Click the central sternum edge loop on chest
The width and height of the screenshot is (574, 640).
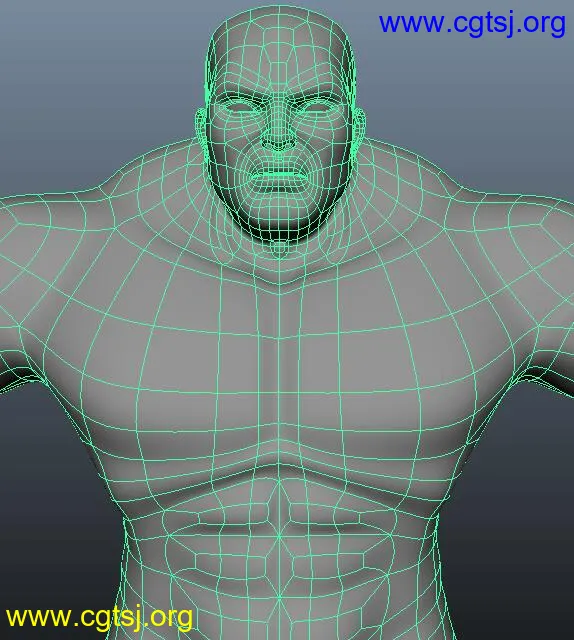coord(279,367)
